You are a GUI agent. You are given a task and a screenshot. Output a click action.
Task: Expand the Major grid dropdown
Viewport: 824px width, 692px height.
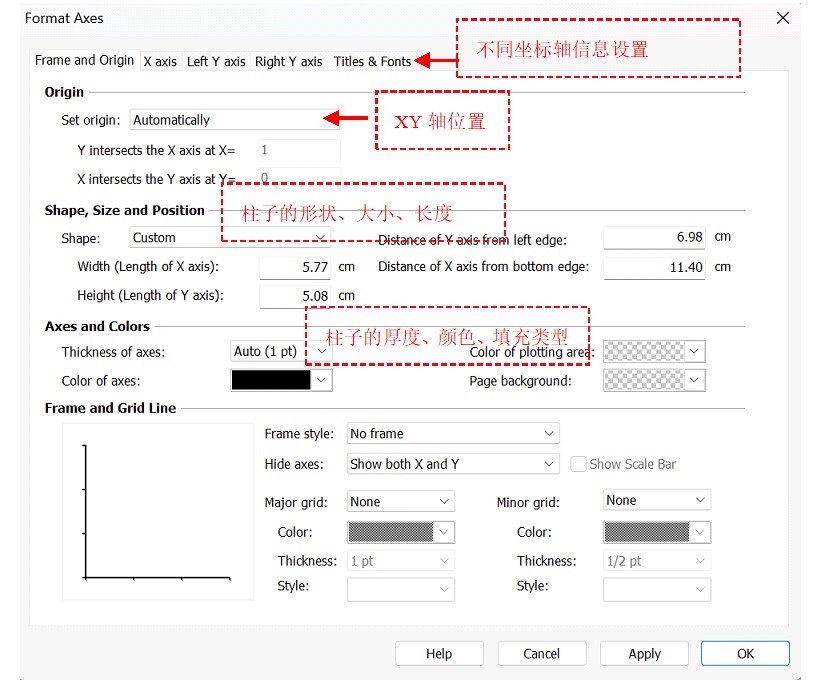(x=400, y=501)
